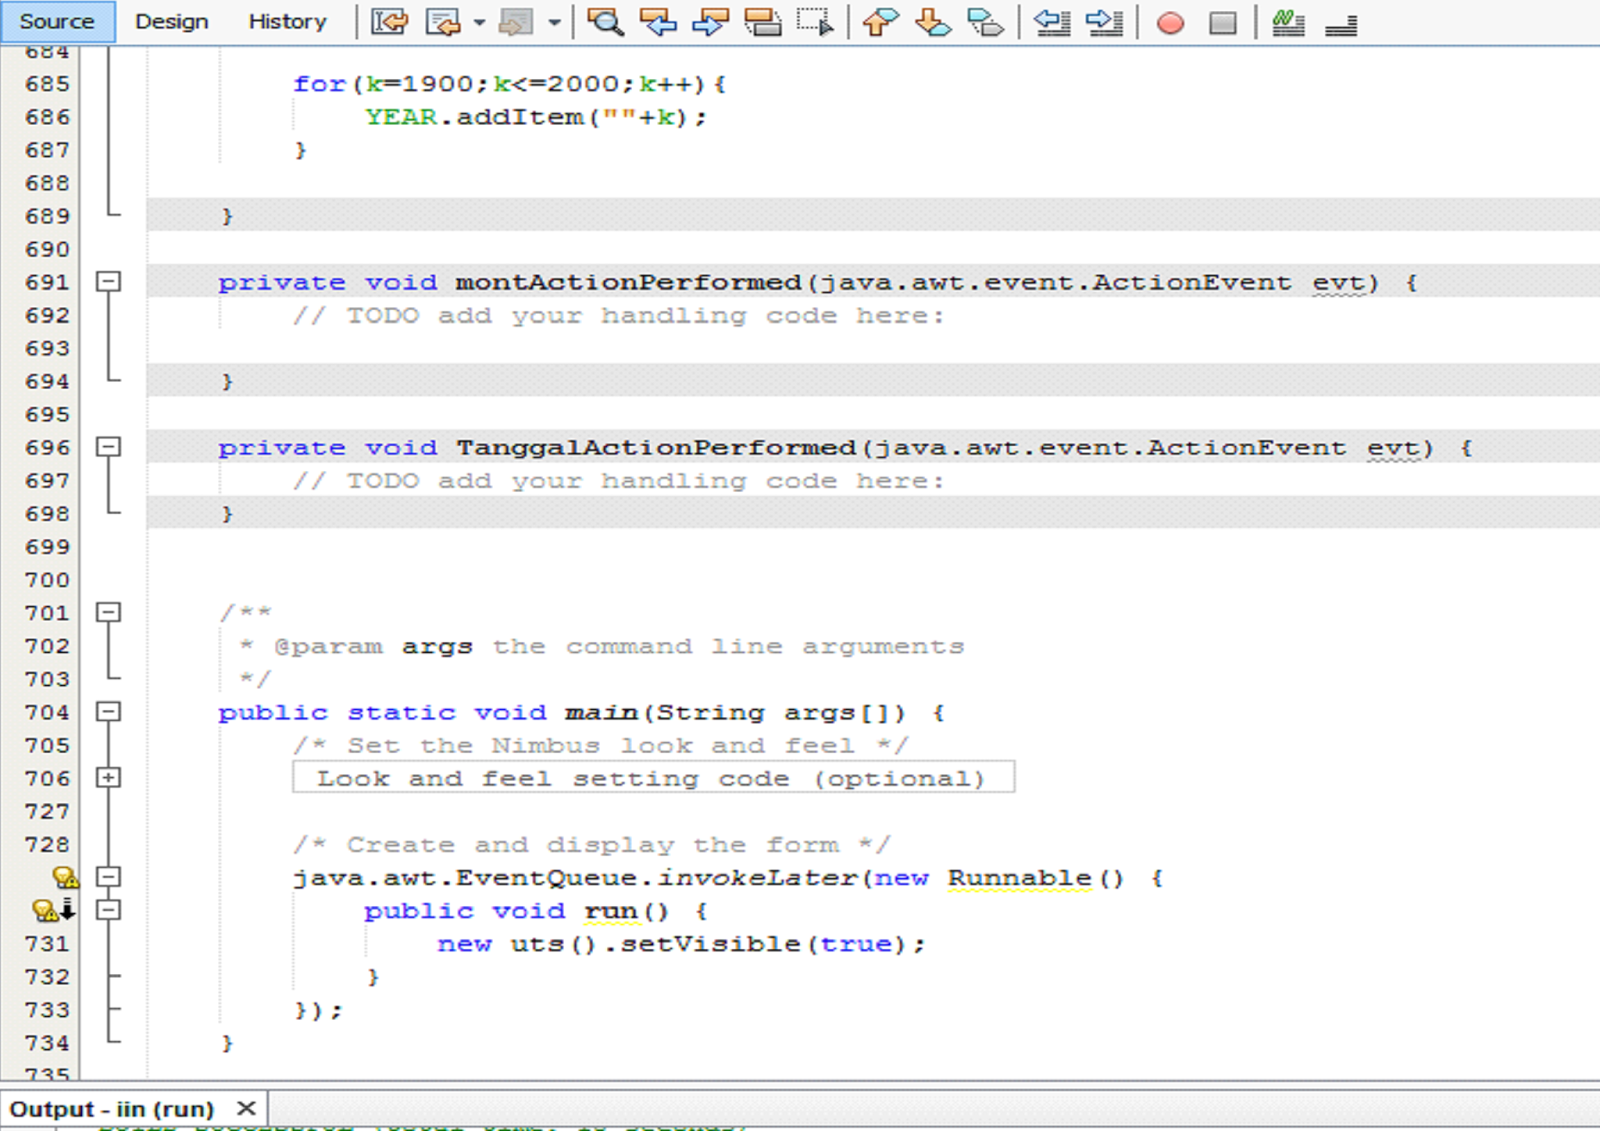Collapse the @param args Javadoc comment fold
This screenshot has height=1131, width=1600.
coord(108,612)
